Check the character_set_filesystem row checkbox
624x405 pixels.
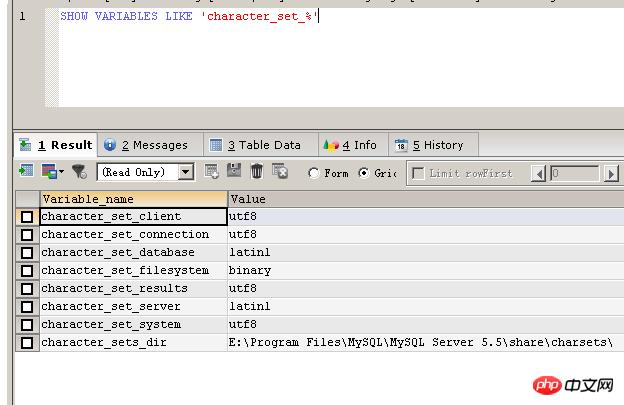pyautogui.click(x=27, y=271)
